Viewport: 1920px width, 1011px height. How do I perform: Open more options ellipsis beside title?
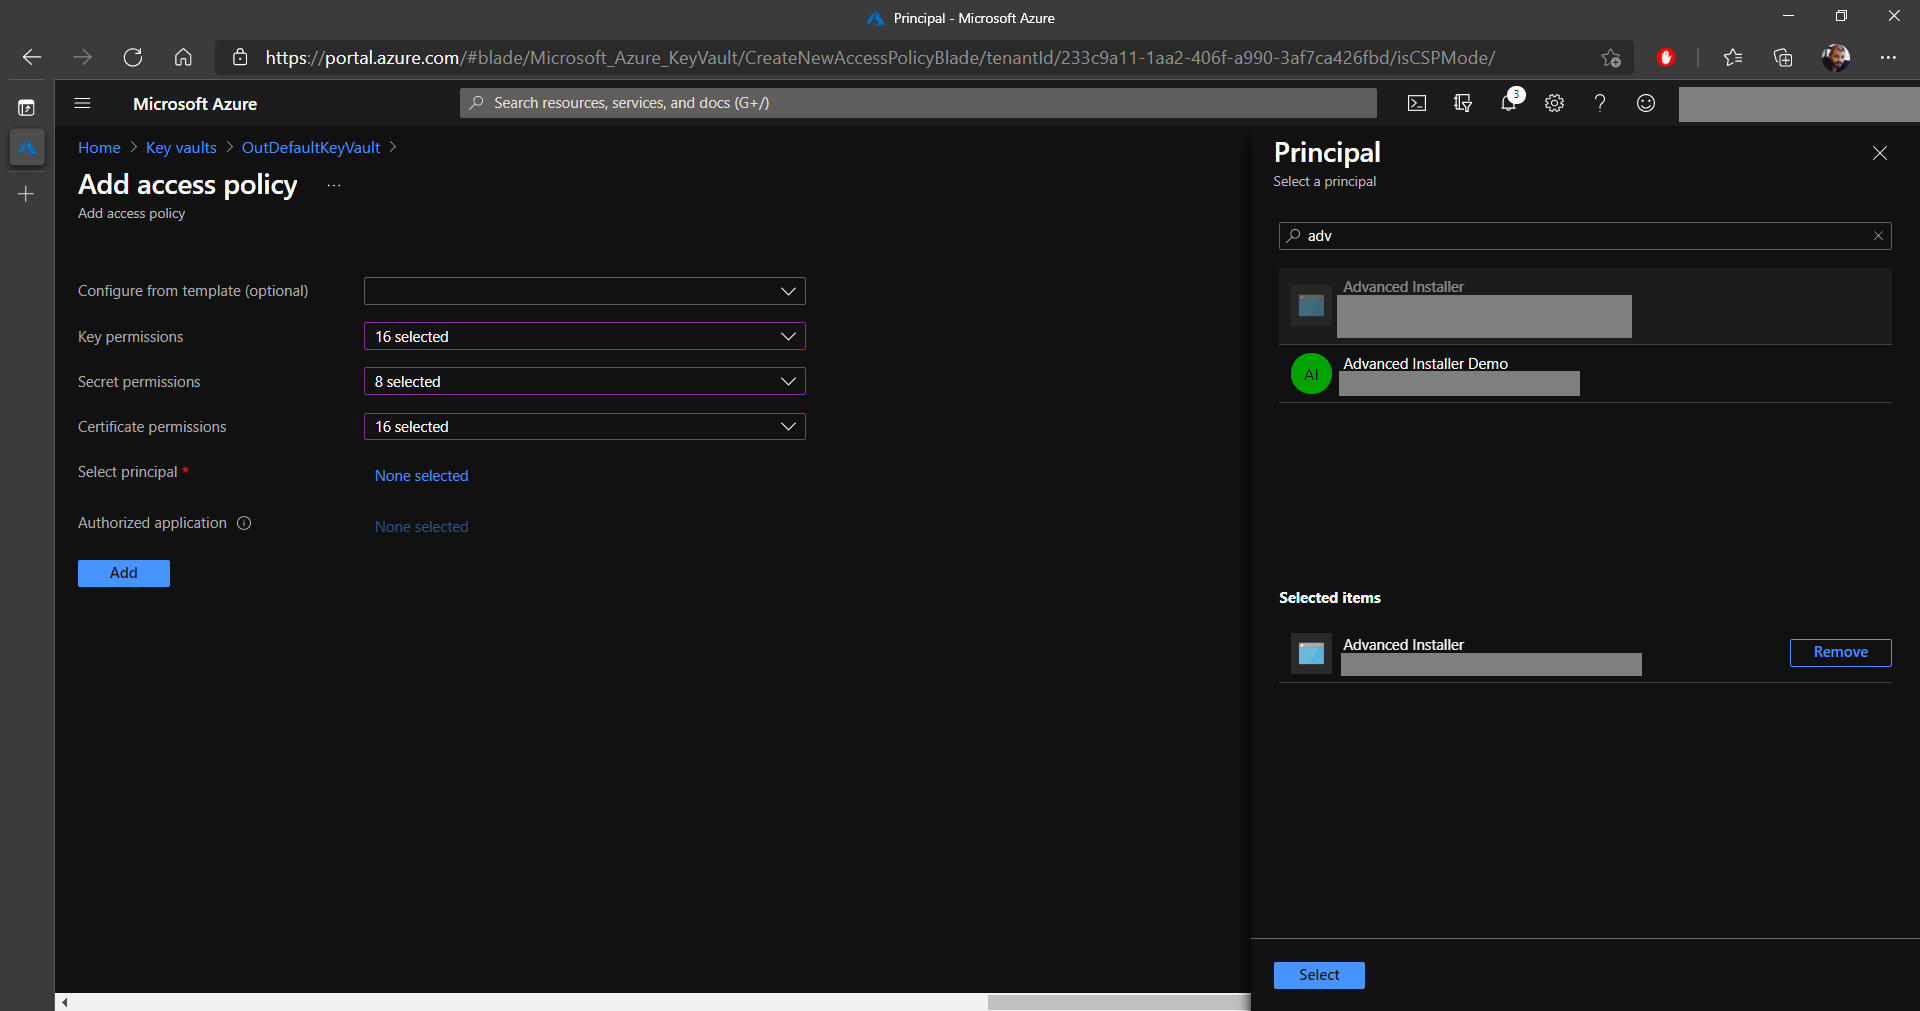334,186
